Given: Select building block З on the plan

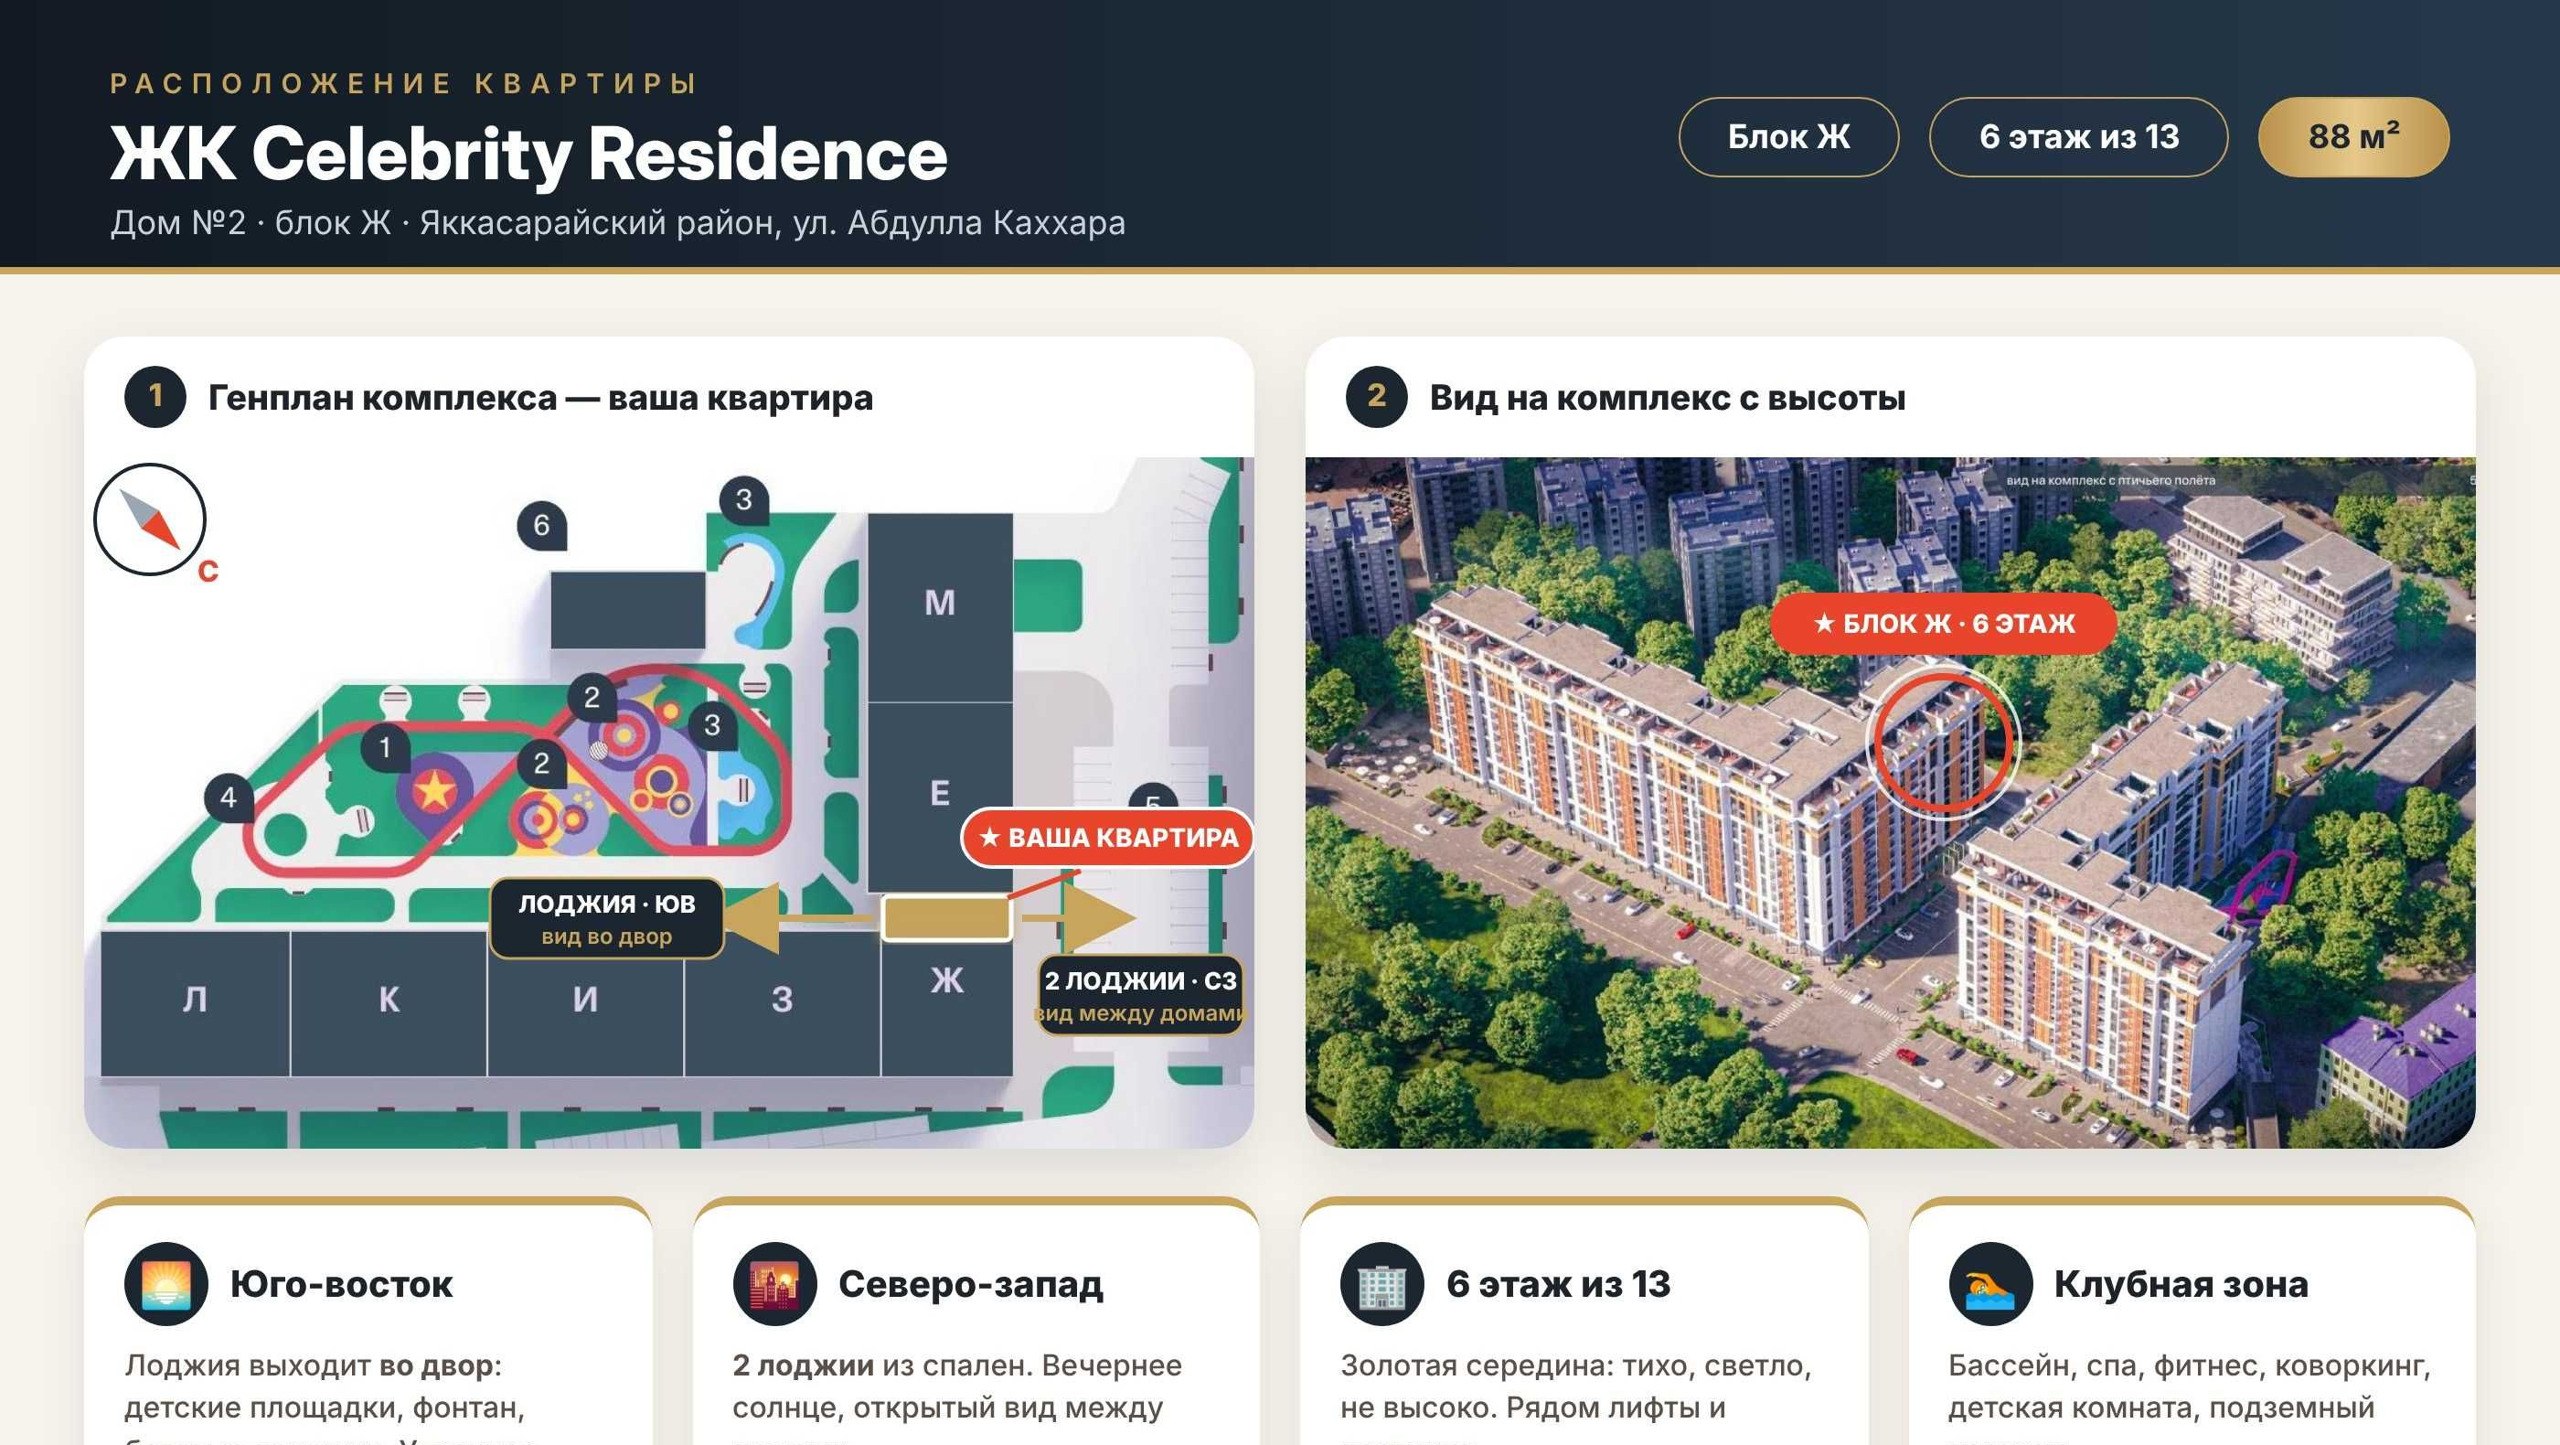Looking at the screenshot, I should (x=782, y=1002).
